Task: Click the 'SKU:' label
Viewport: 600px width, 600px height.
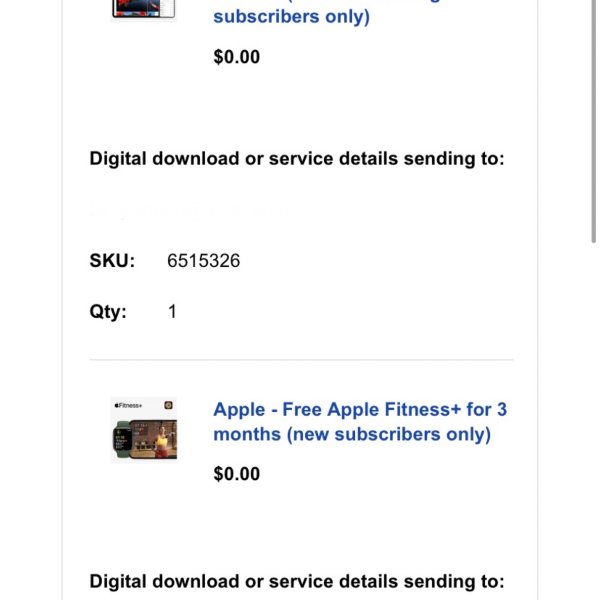Action: (112, 261)
